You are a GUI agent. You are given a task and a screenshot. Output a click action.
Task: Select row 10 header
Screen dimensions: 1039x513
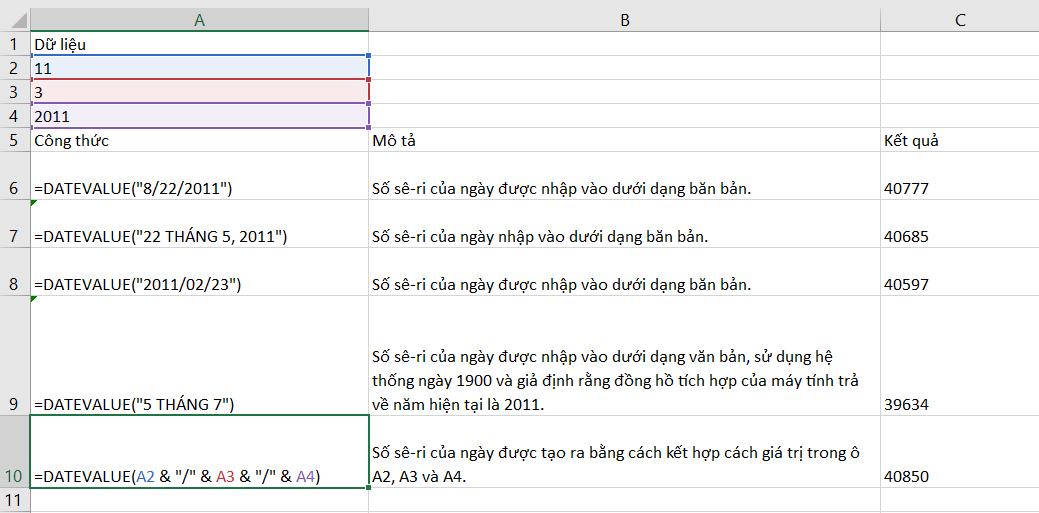(15, 452)
